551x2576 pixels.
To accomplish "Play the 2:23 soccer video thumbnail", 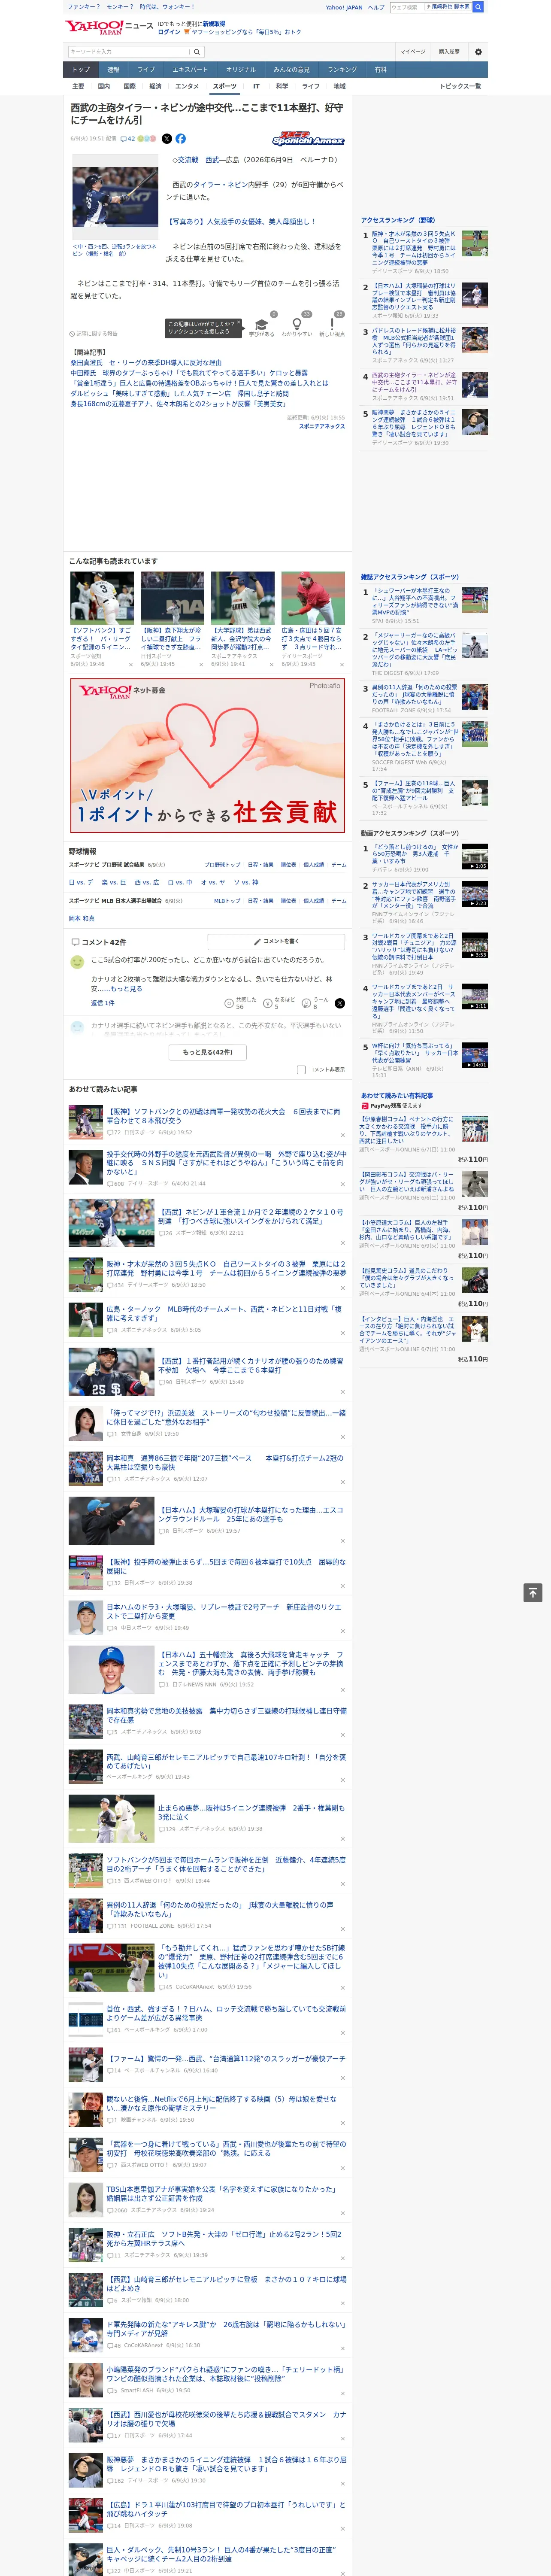I will (x=475, y=894).
